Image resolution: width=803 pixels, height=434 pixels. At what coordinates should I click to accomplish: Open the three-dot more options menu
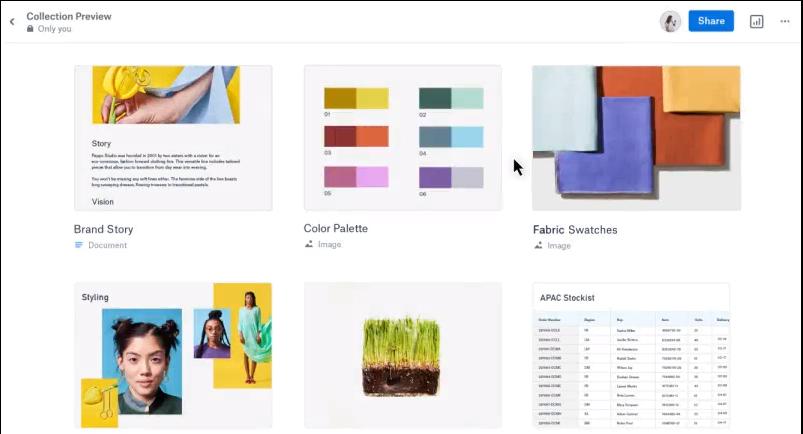click(785, 22)
